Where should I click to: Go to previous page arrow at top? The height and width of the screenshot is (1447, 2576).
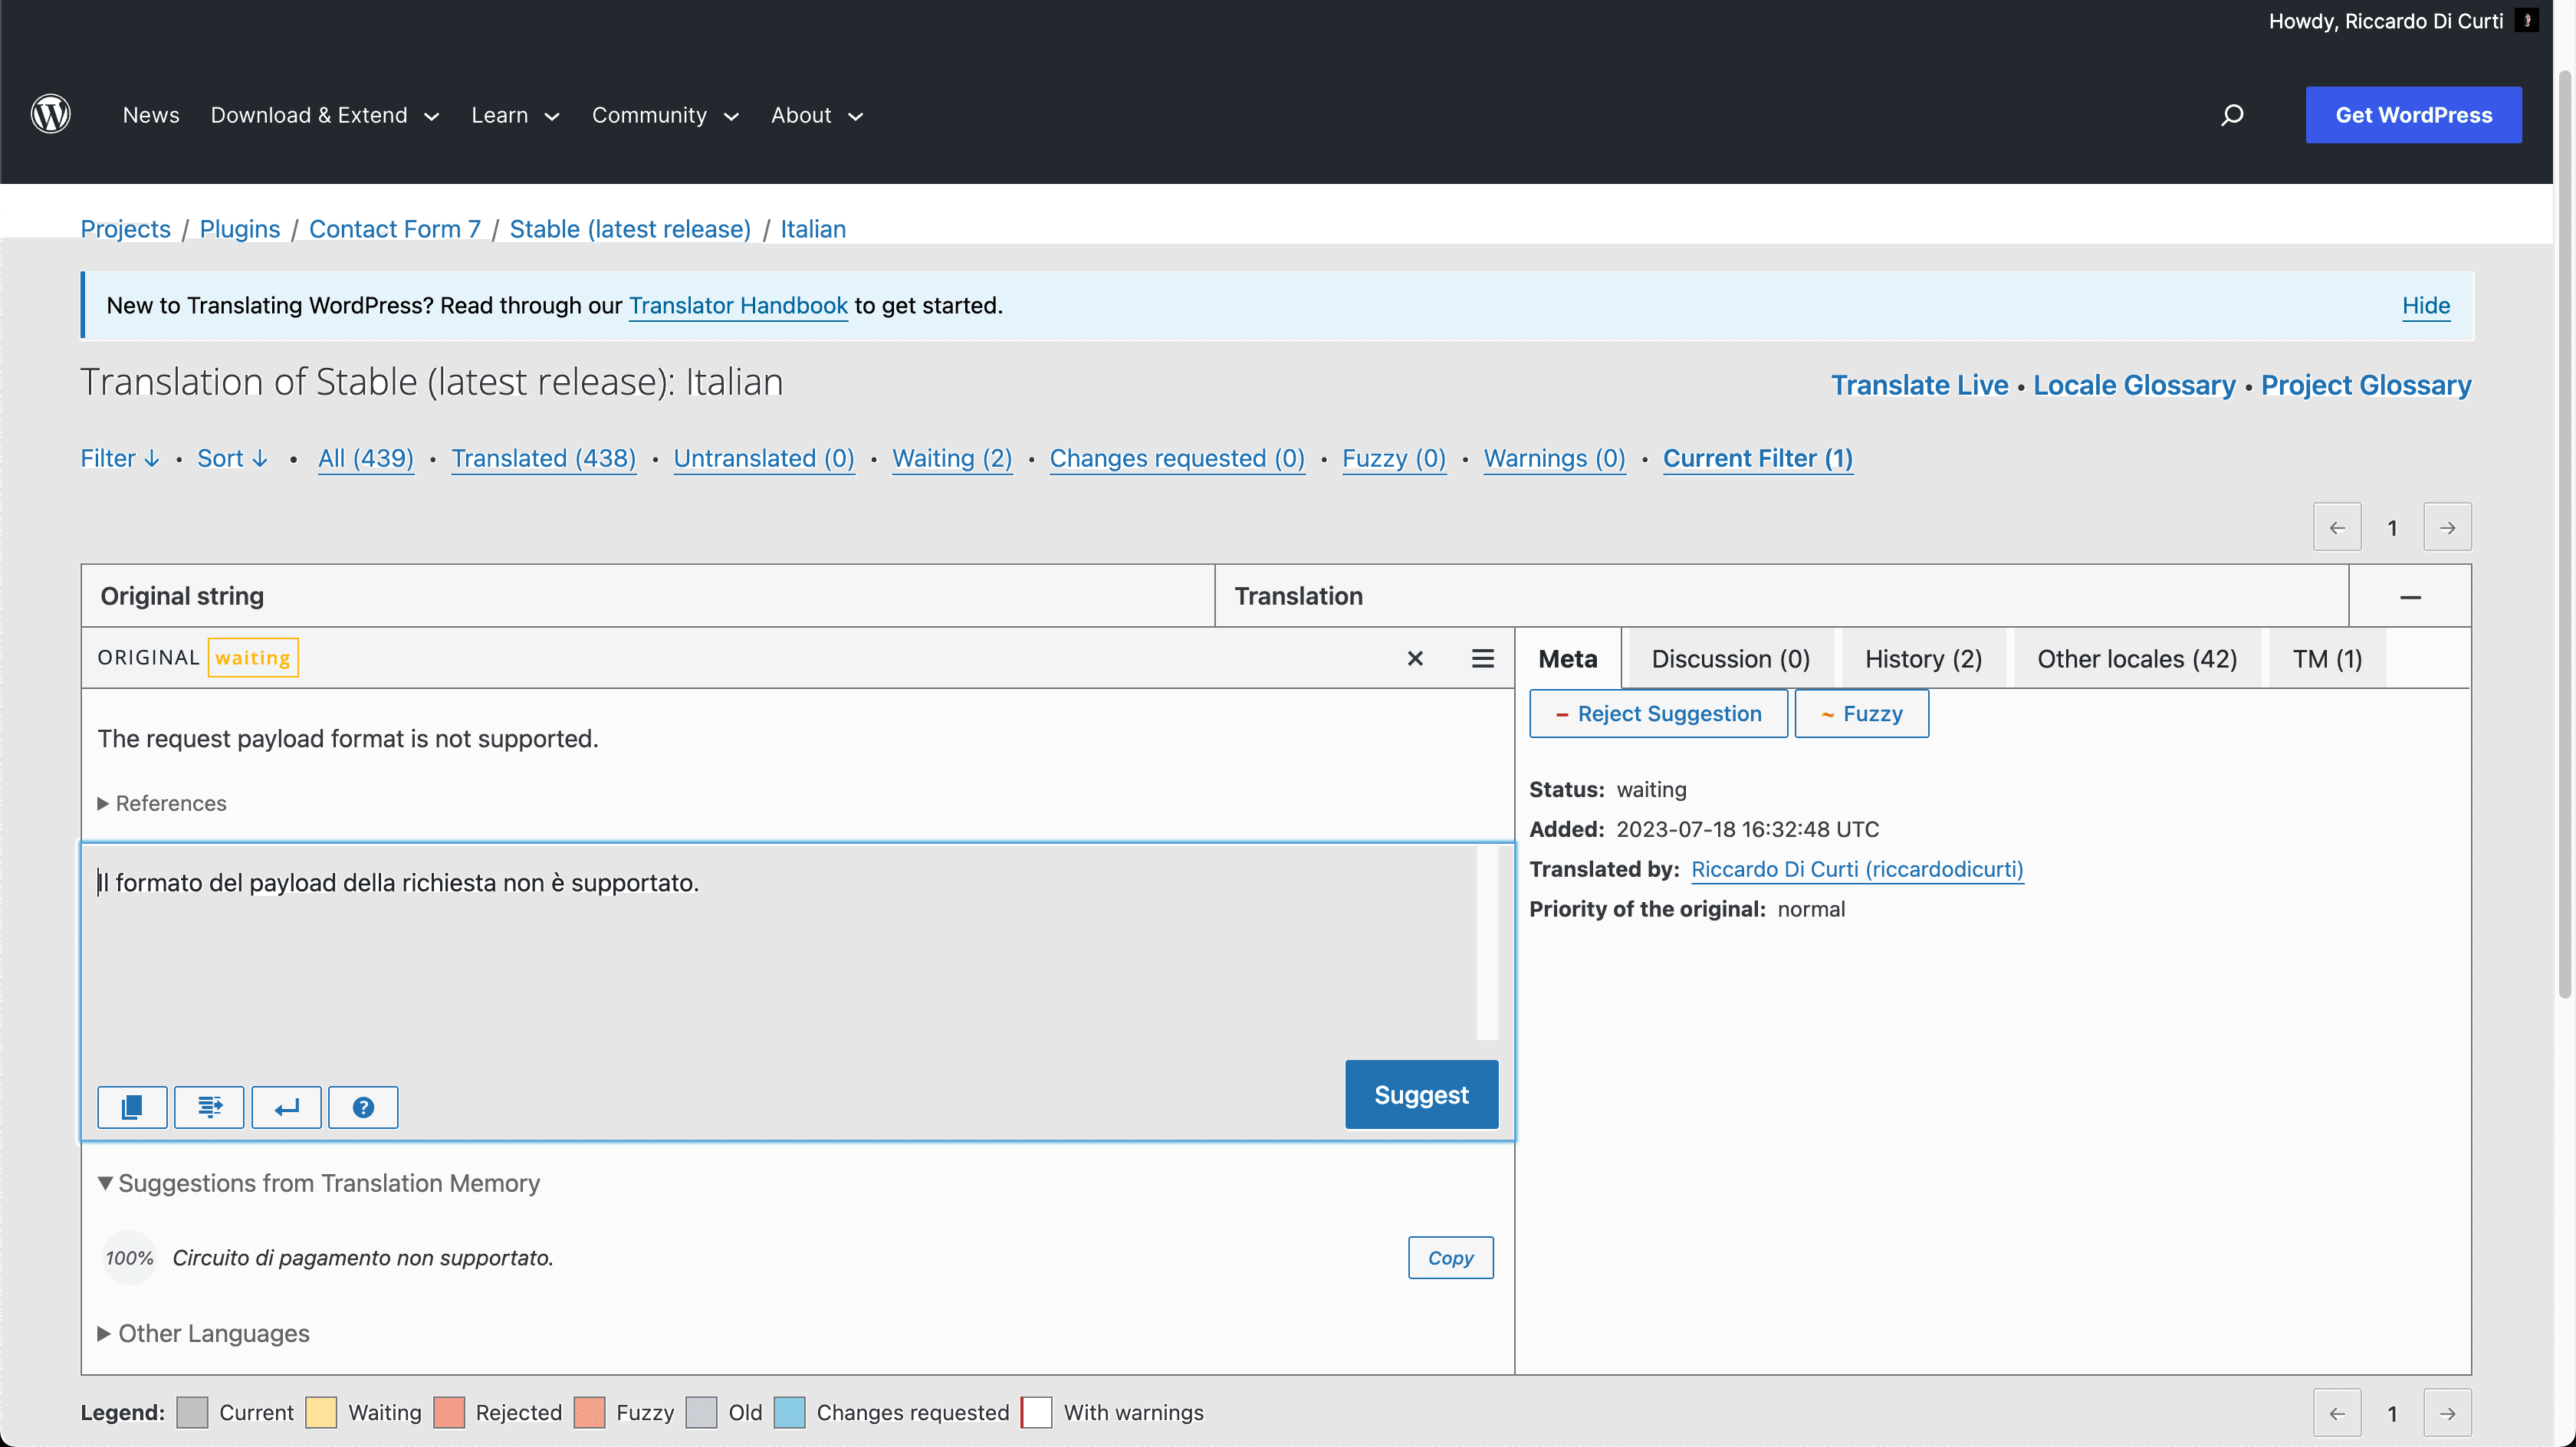point(2337,527)
